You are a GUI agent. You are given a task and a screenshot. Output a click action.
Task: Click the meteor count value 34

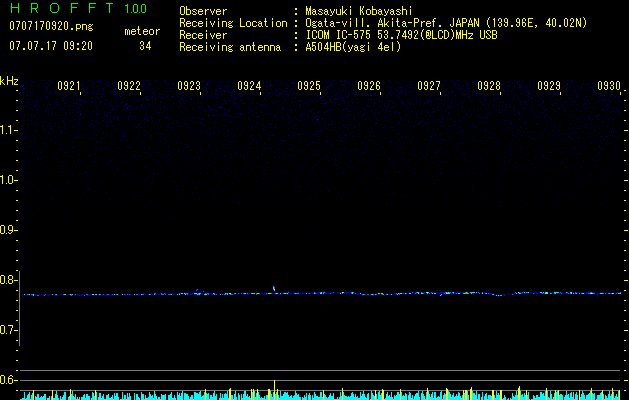coord(145,46)
